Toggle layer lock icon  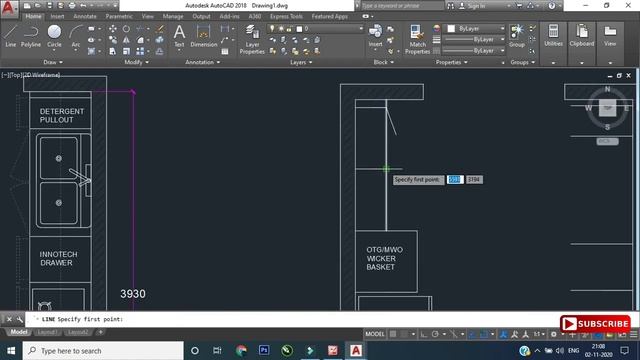[x=289, y=29]
